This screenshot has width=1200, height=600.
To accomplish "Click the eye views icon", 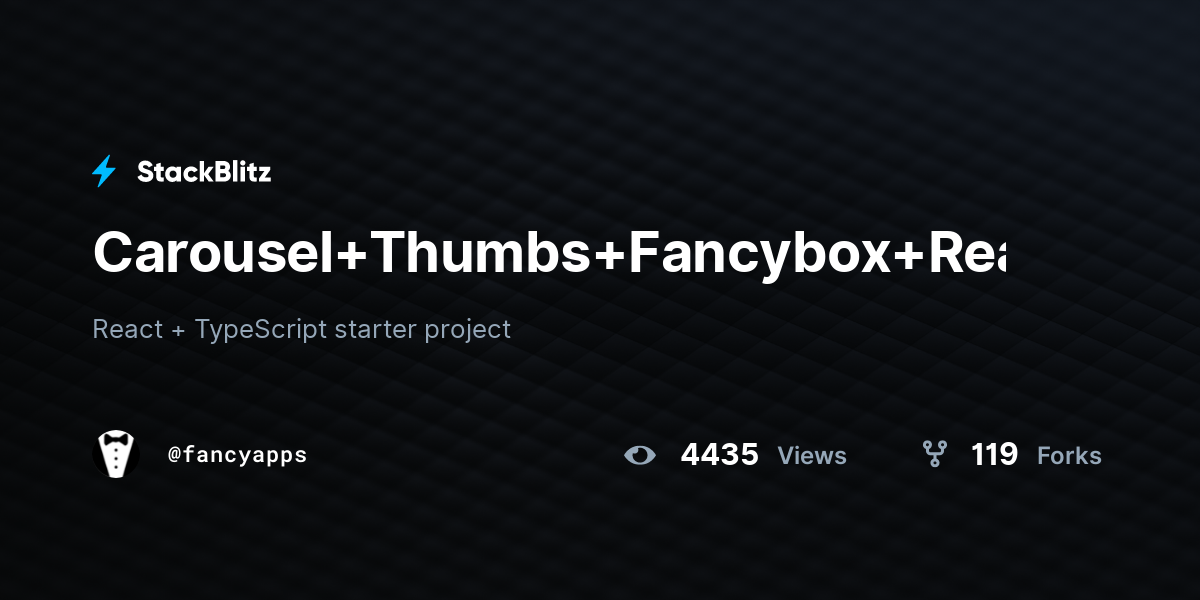I will pyautogui.click(x=640, y=455).
